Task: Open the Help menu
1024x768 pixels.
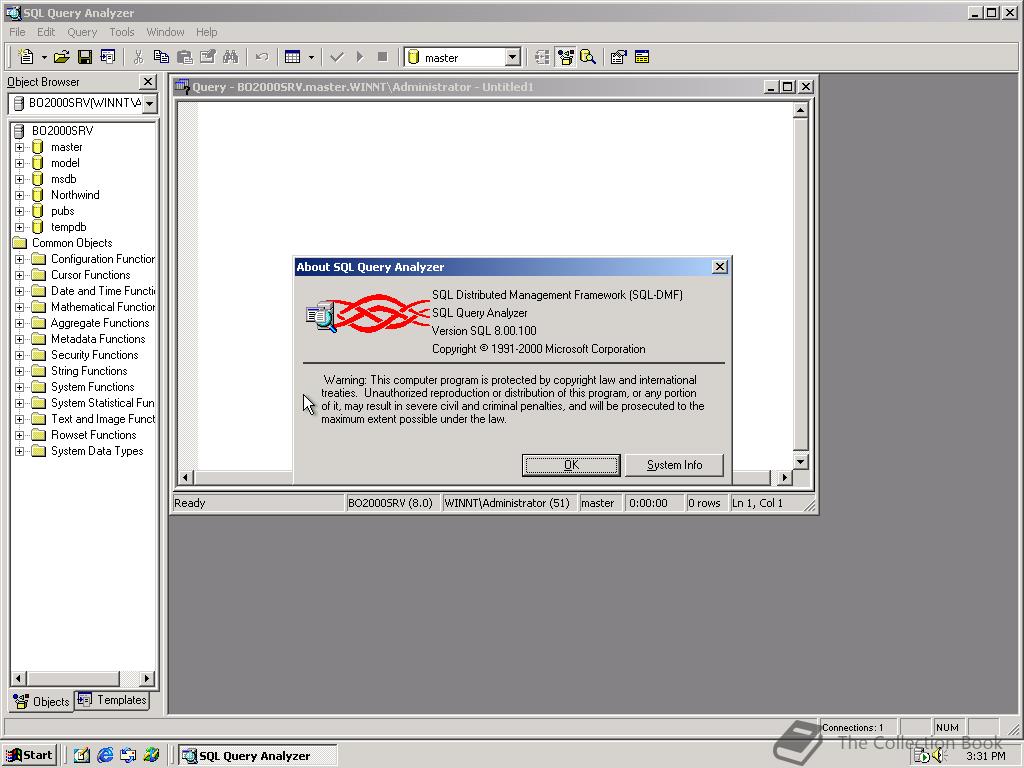Action: coord(206,32)
